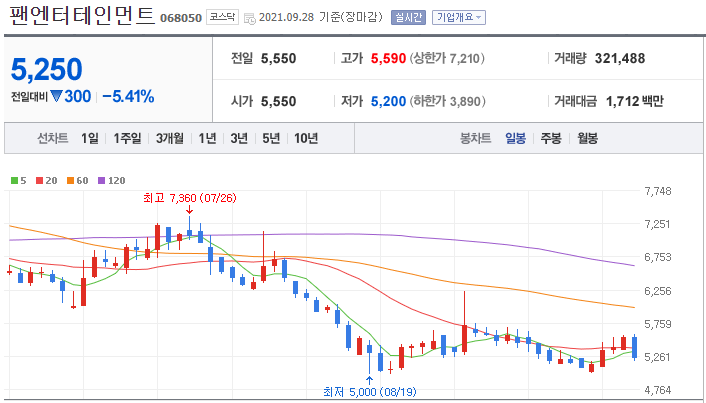Select the 10년 line chart period
Viewport: 706px width, 403px height.
(x=306, y=138)
